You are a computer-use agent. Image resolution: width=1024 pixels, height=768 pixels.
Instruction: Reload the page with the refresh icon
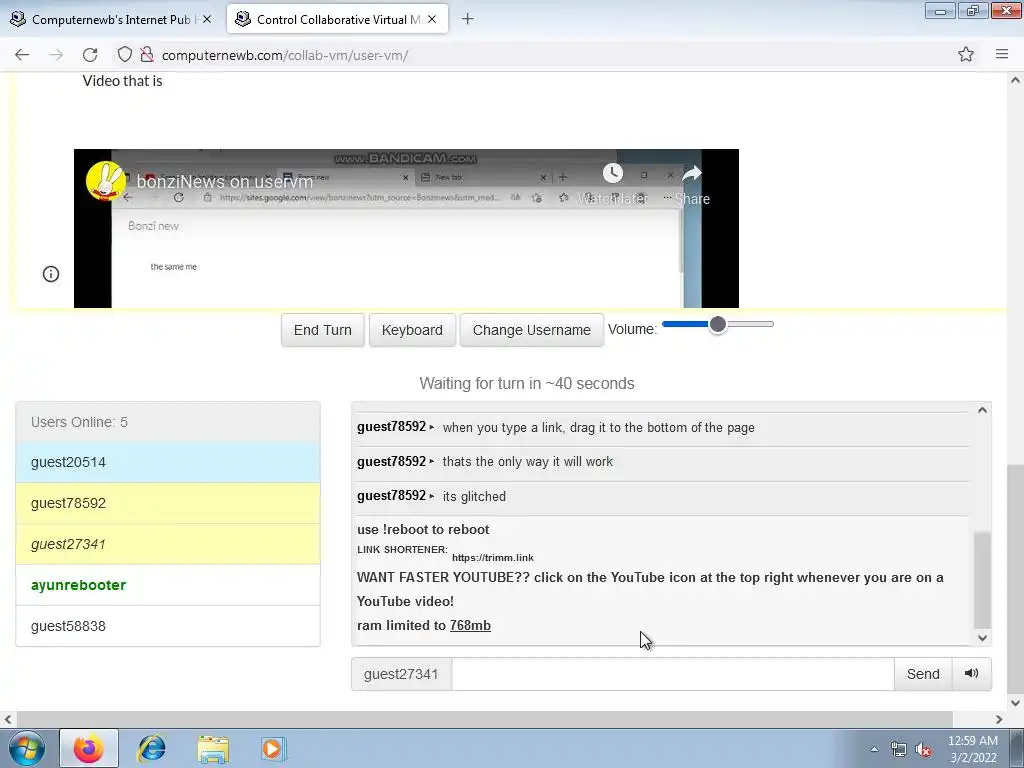click(x=90, y=55)
